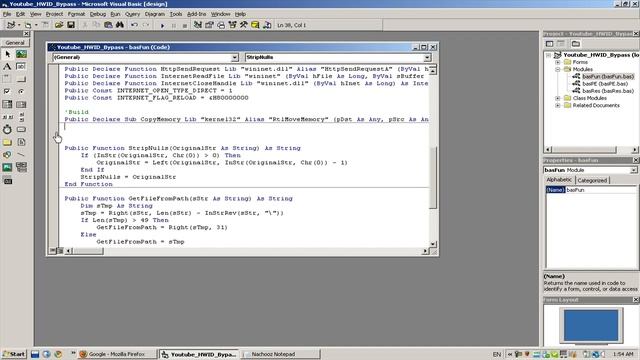The image size is (640, 360).
Task: Click the Add Form toolbar icon
Action: (28, 25)
